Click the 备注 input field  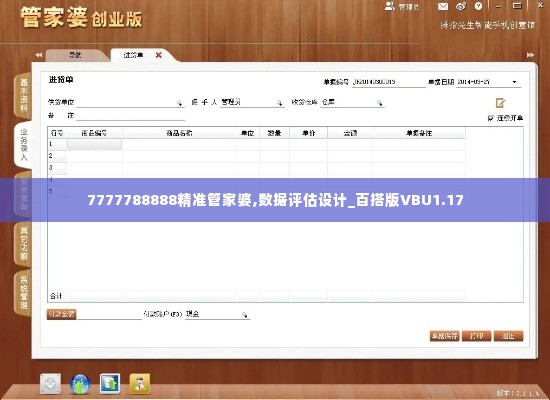130,115
